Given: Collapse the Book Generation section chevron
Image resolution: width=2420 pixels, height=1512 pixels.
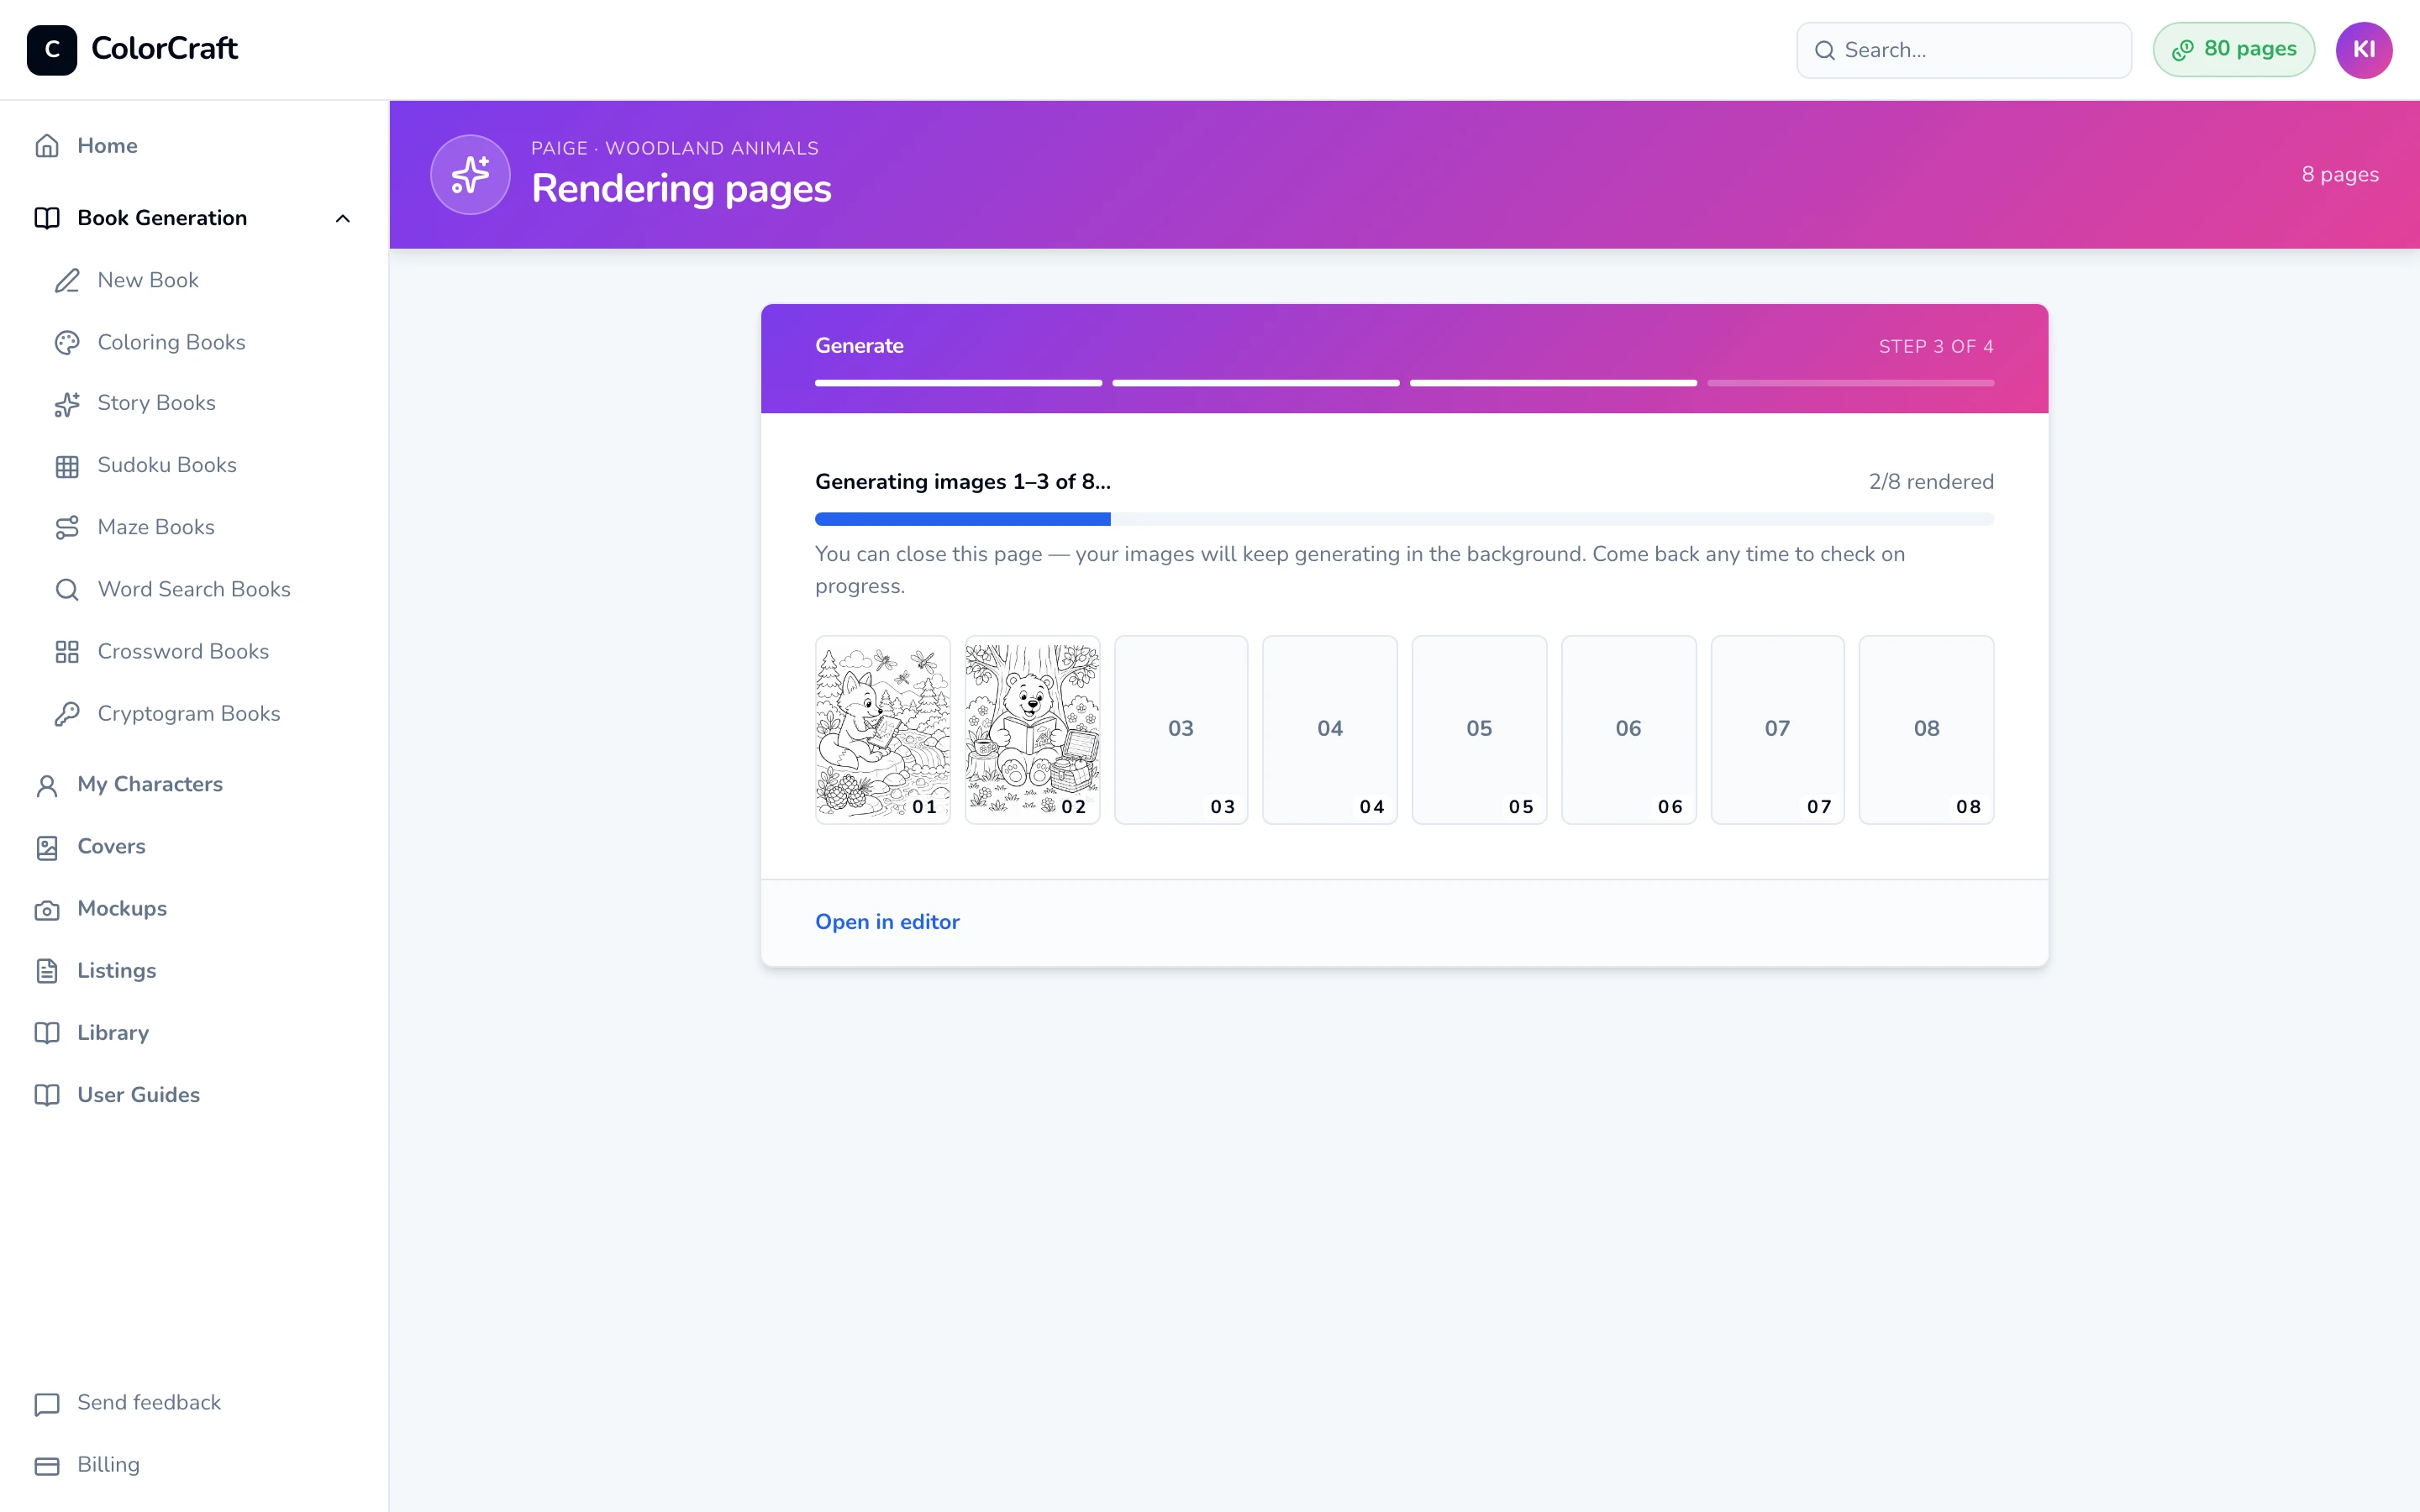Looking at the screenshot, I should coord(343,218).
